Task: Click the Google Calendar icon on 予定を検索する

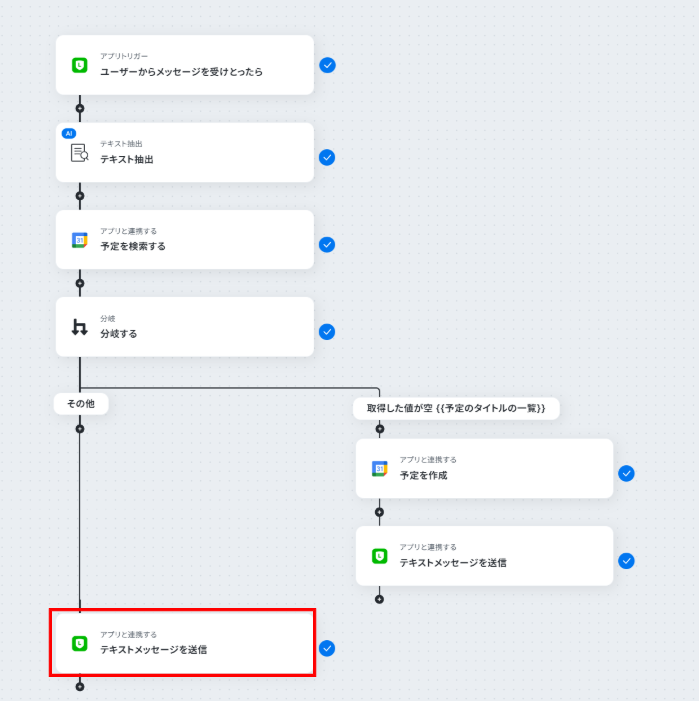Action: (x=80, y=240)
